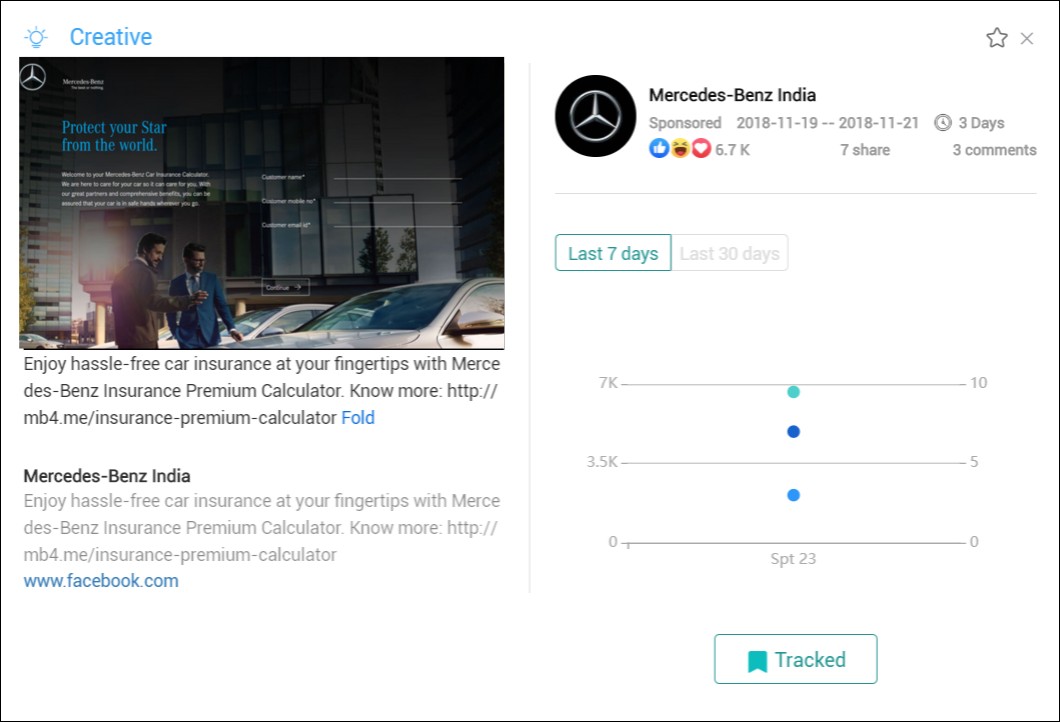Click the light blue chart data point
The height and width of the screenshot is (722, 1060).
(793, 495)
